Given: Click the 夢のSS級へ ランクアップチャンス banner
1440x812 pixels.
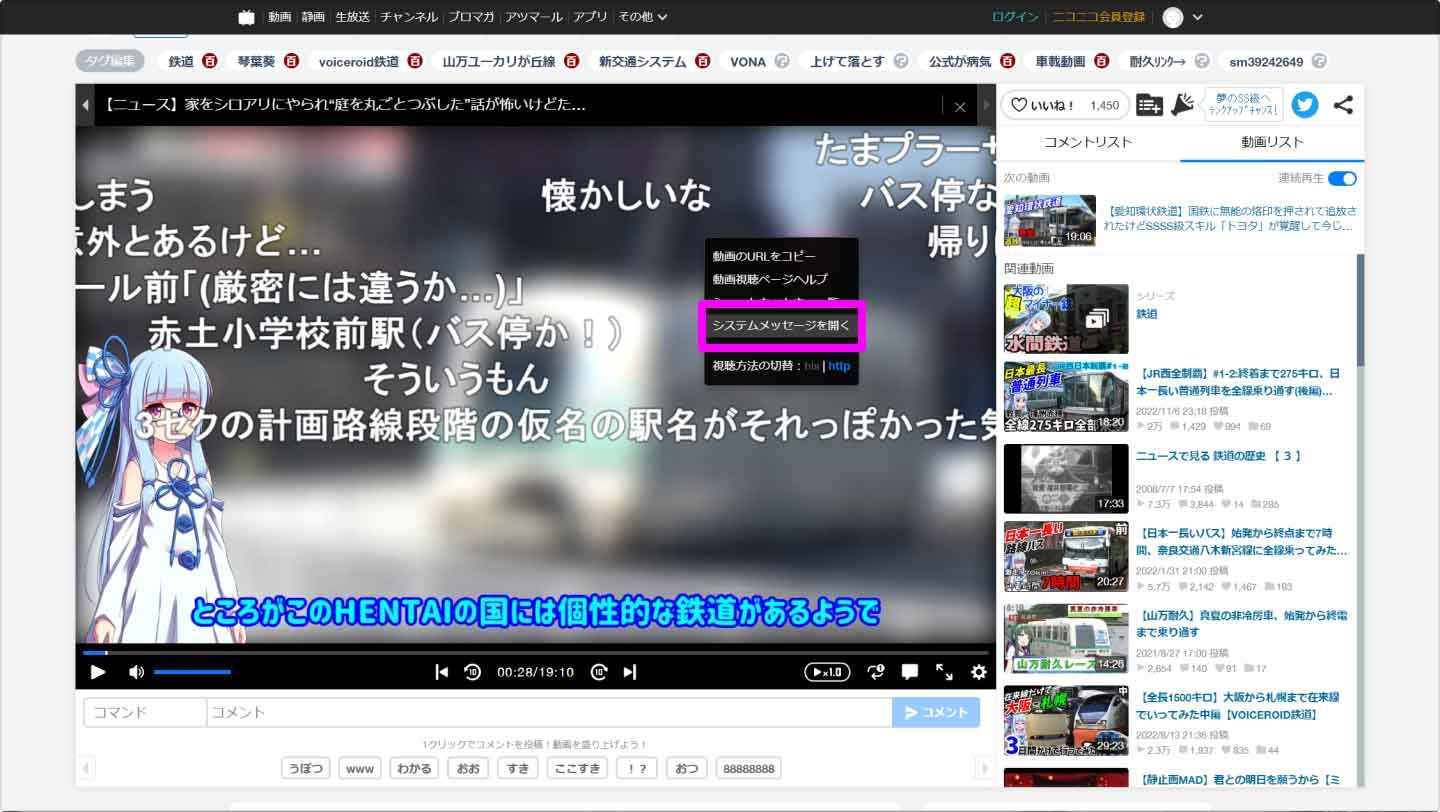Looking at the screenshot, I should [1243, 105].
